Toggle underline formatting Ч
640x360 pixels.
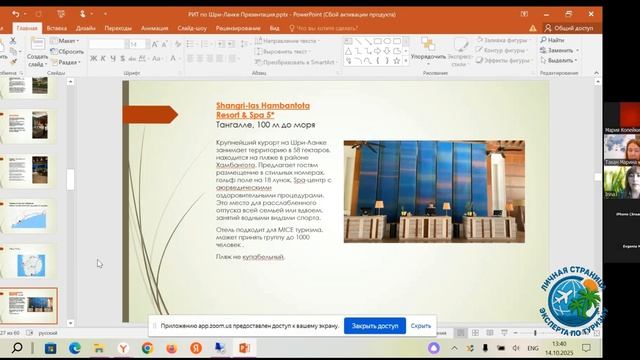[x=113, y=59]
